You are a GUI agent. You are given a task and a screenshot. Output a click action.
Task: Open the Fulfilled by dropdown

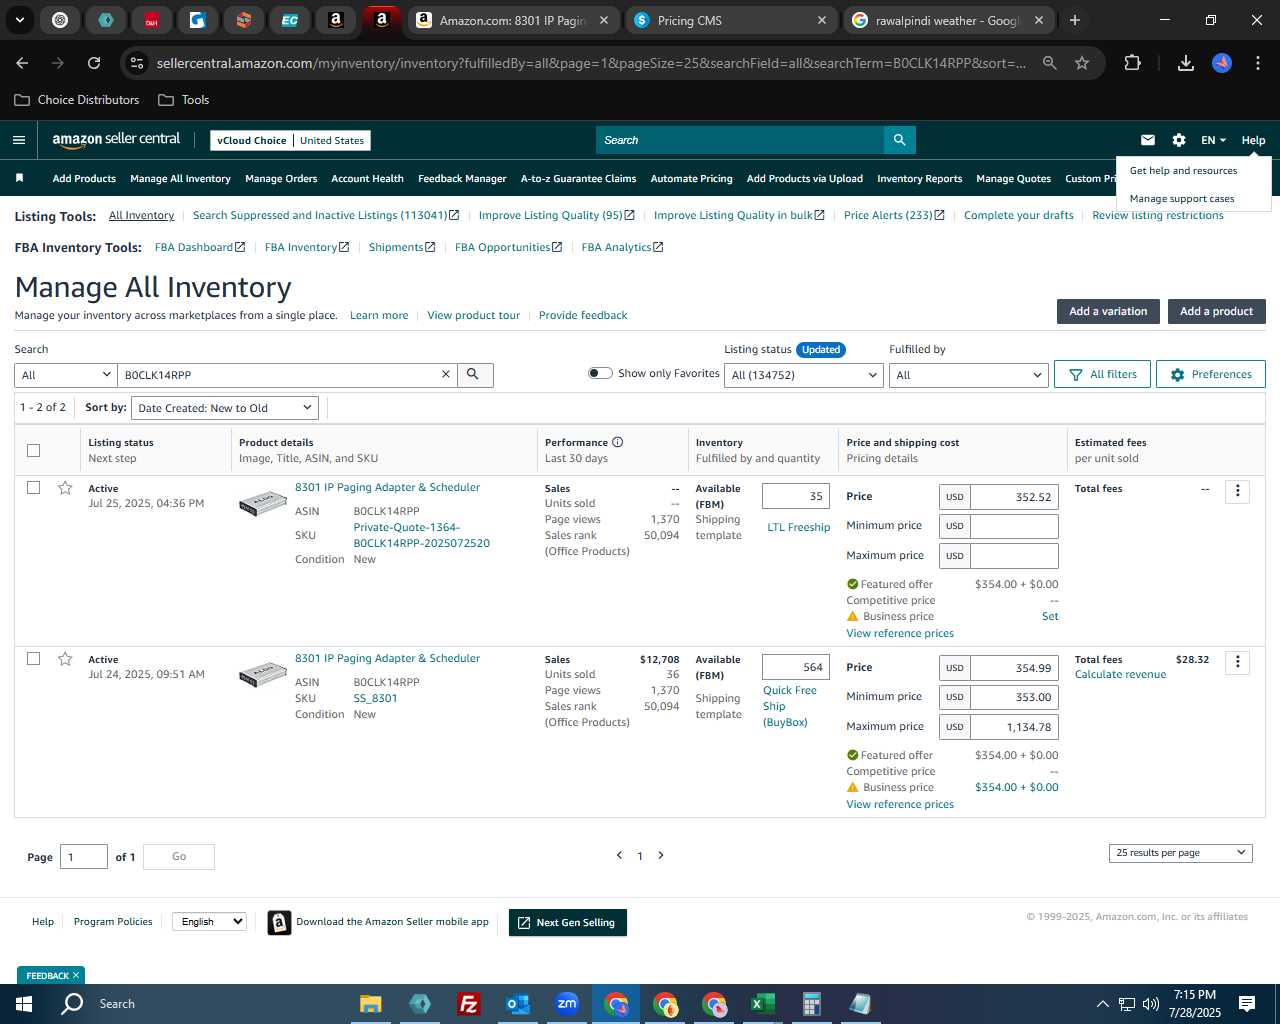click(968, 375)
